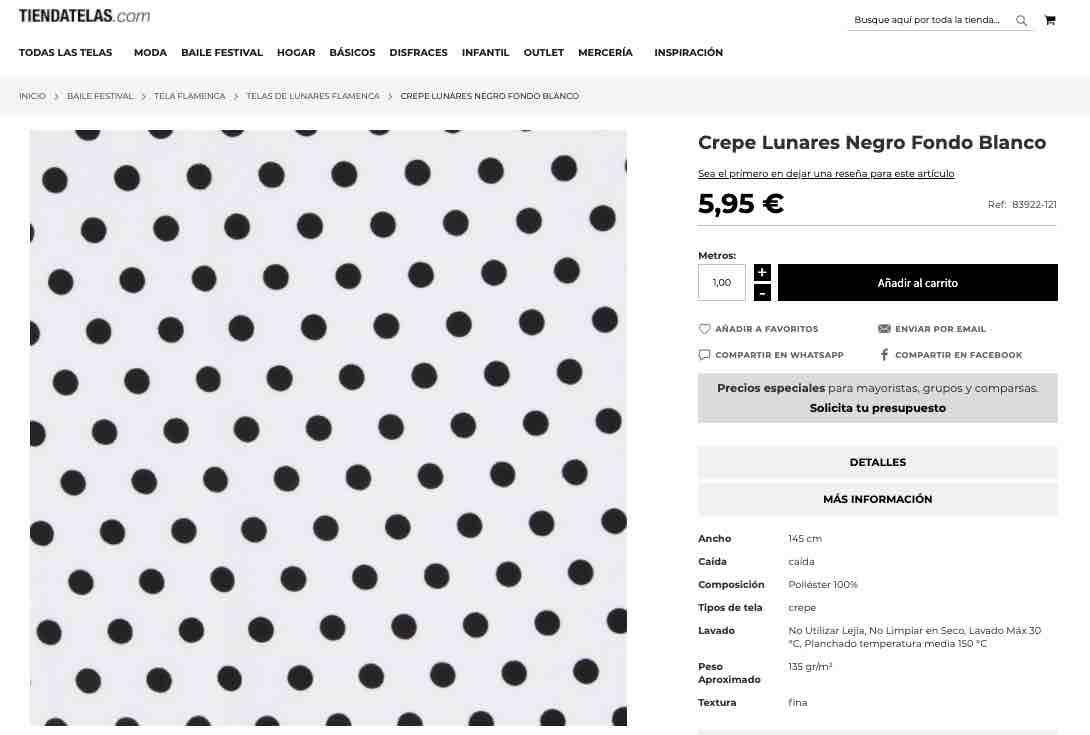1090x735 pixels.
Task: Increase meters with the plus button
Action: click(x=762, y=273)
